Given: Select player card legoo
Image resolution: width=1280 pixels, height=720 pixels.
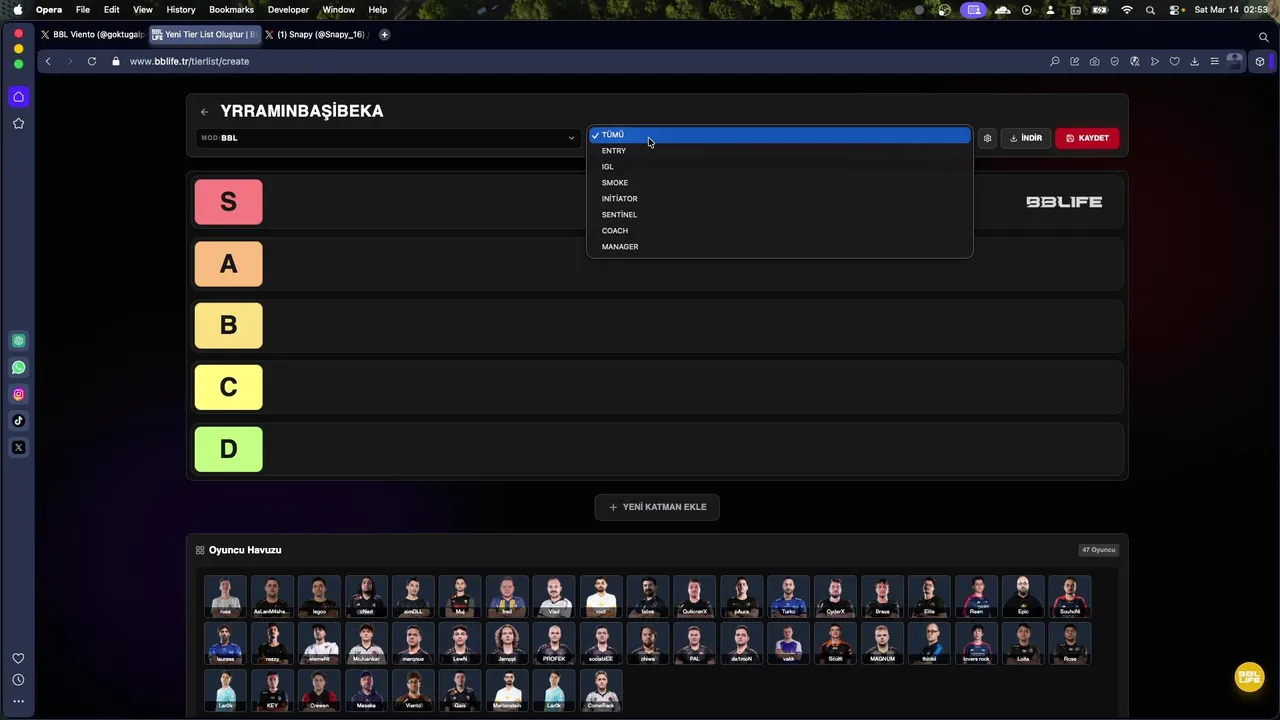Looking at the screenshot, I should click(319, 596).
